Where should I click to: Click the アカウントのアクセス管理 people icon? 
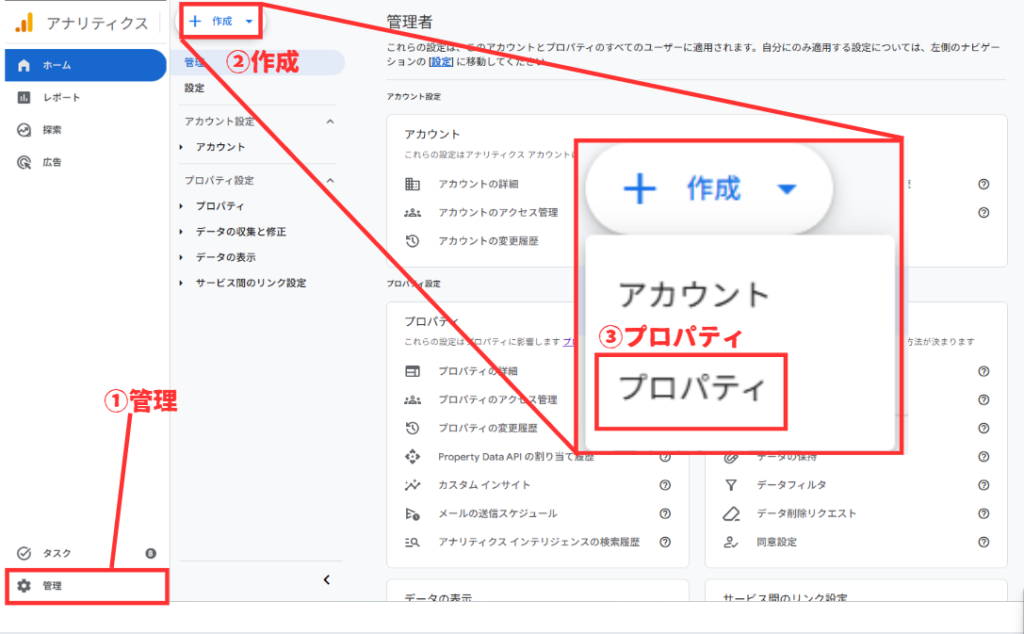(x=412, y=212)
